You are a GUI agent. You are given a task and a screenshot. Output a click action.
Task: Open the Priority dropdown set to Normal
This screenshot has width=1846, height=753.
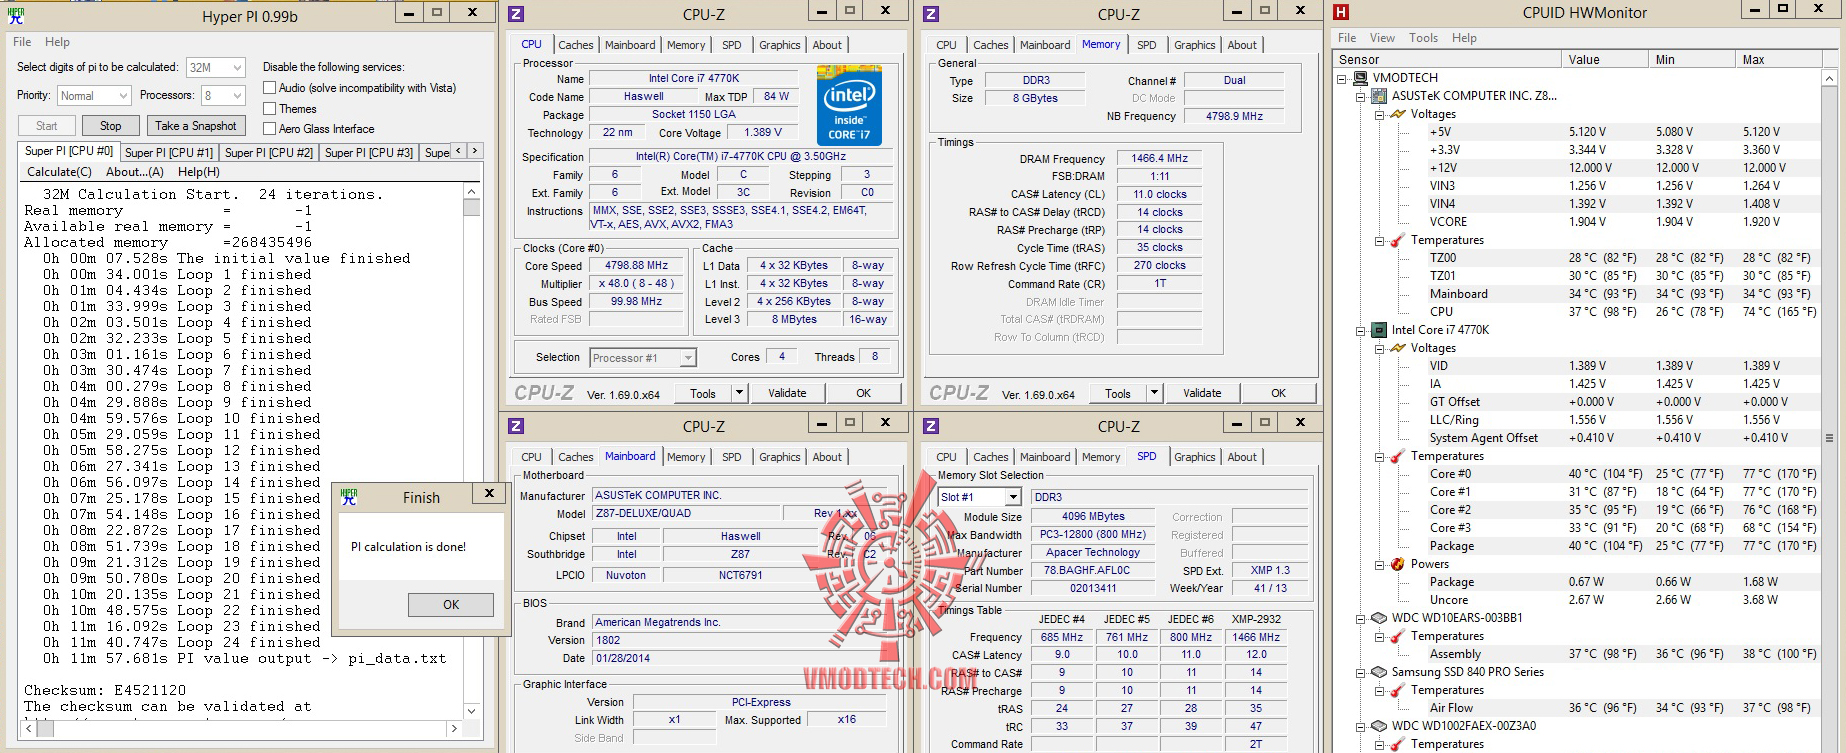click(93, 96)
